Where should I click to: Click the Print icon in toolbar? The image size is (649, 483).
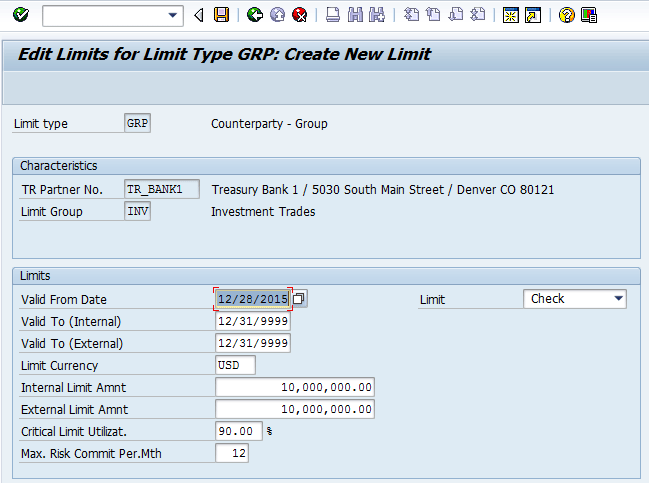(x=333, y=15)
